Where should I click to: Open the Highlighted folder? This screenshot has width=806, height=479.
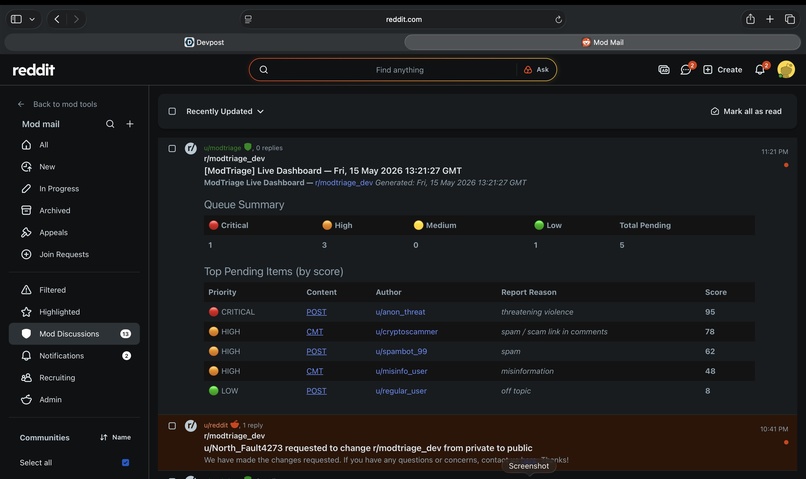click(74, 311)
